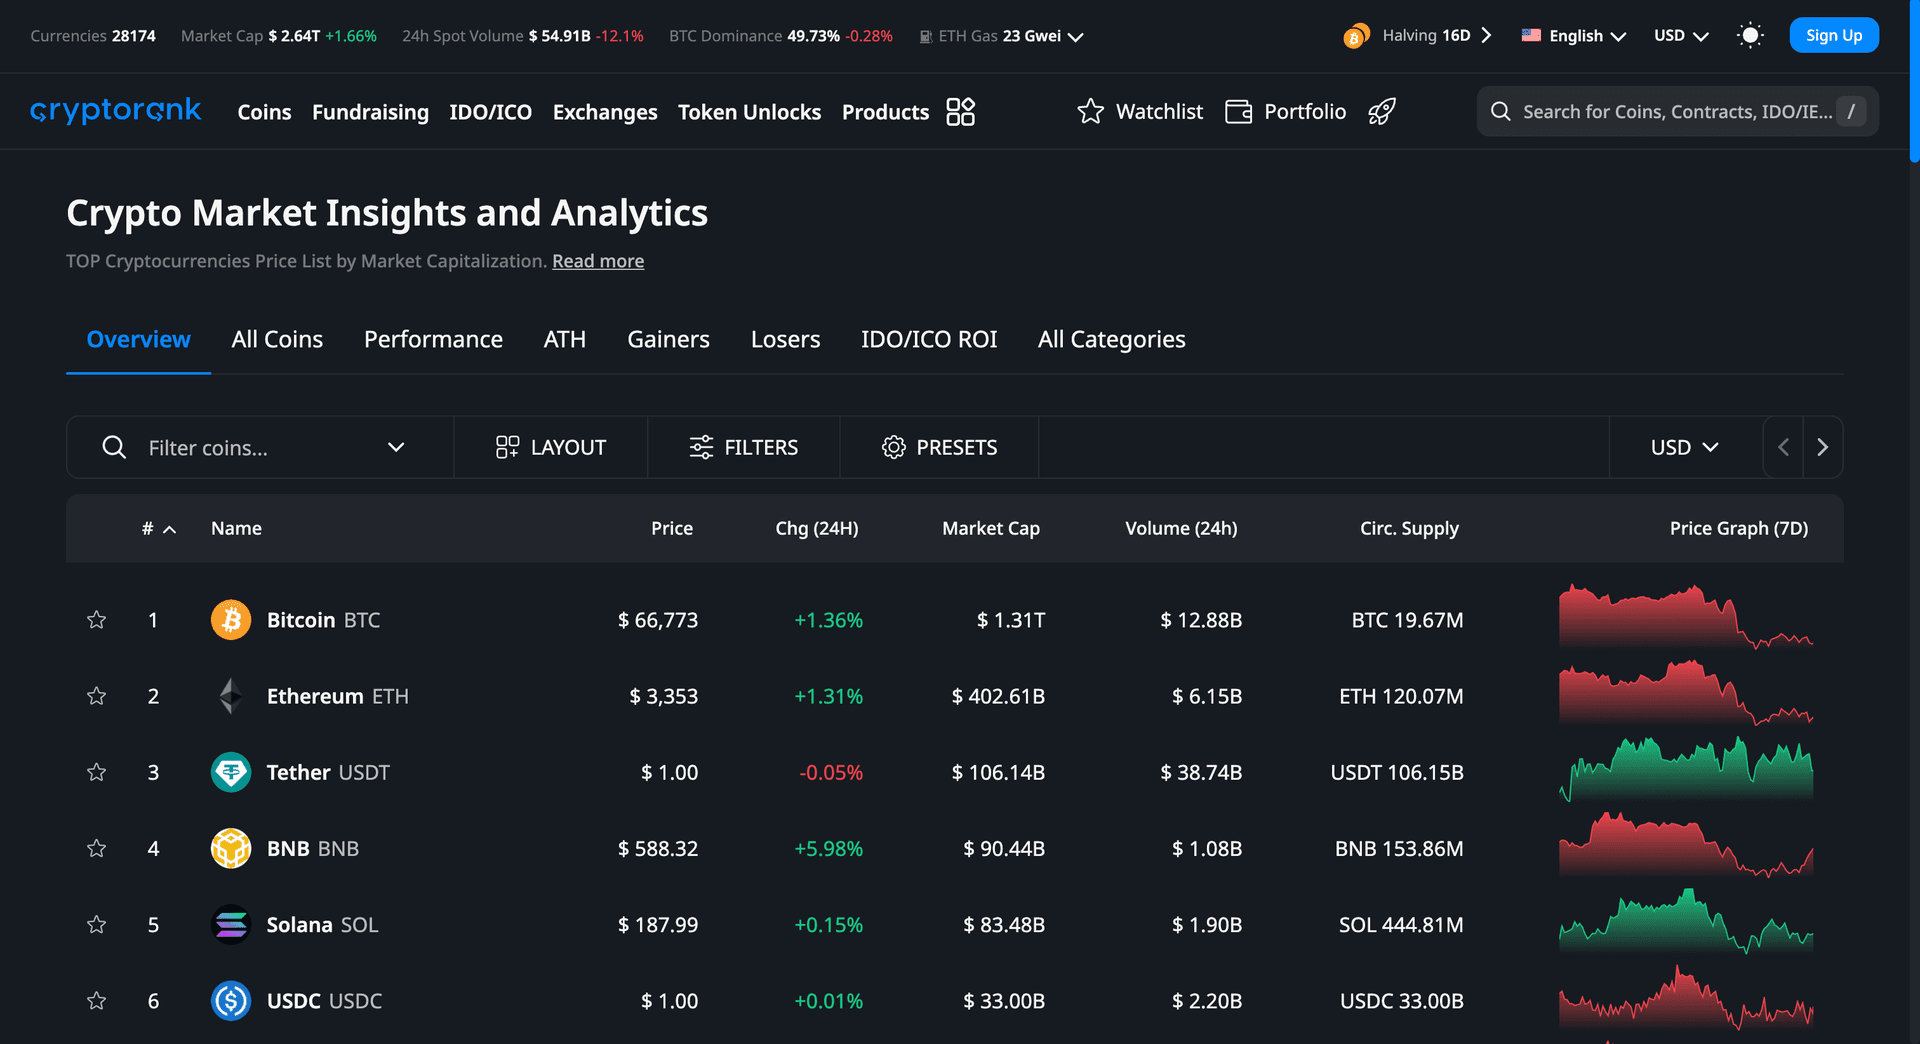Click the Sign Up button

(x=1834, y=35)
